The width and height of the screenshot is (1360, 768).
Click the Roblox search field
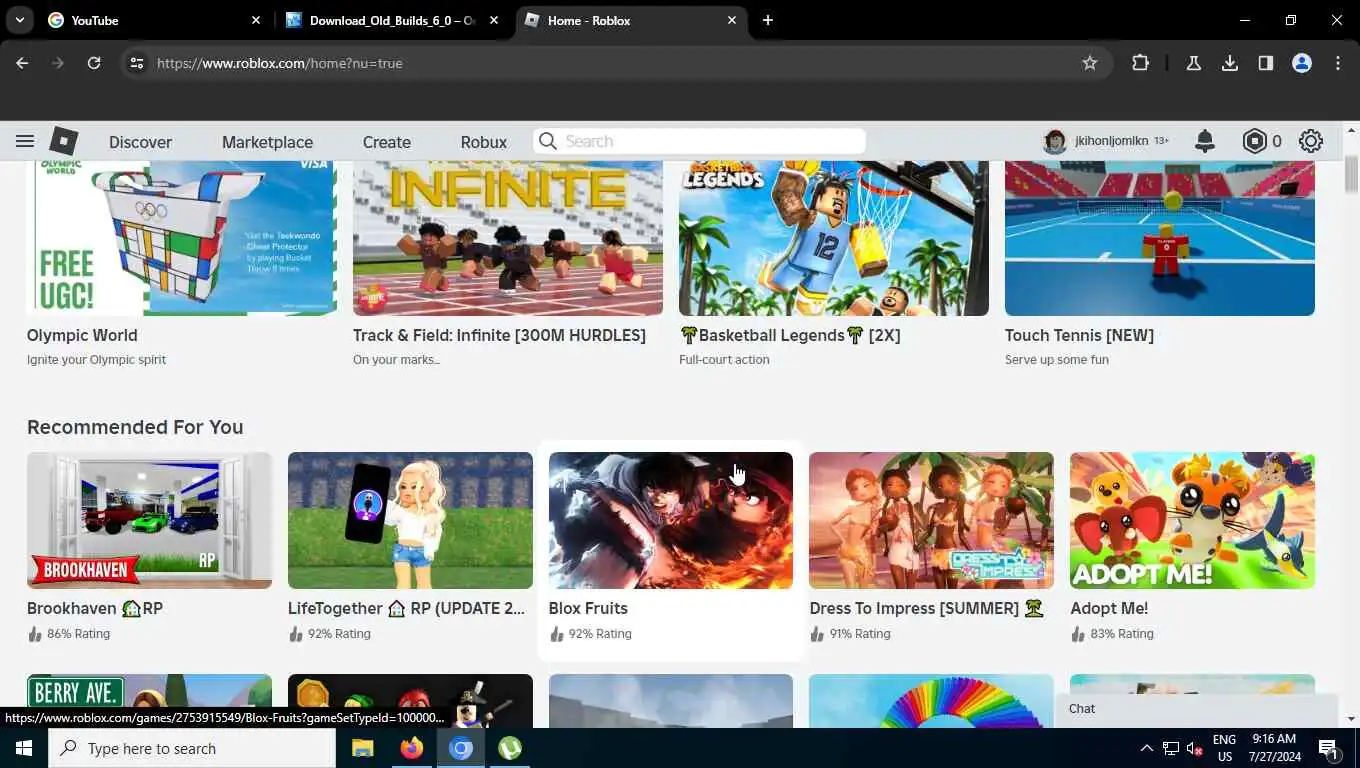[699, 141]
